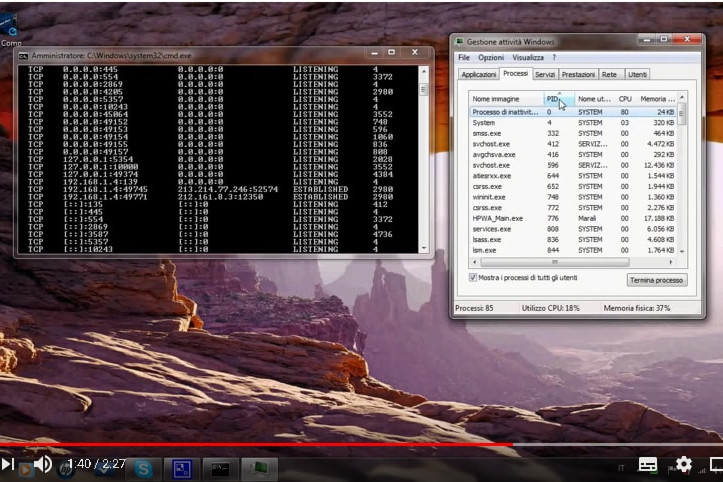
Task: Select the lsass.exe process
Action: click(x=573, y=239)
